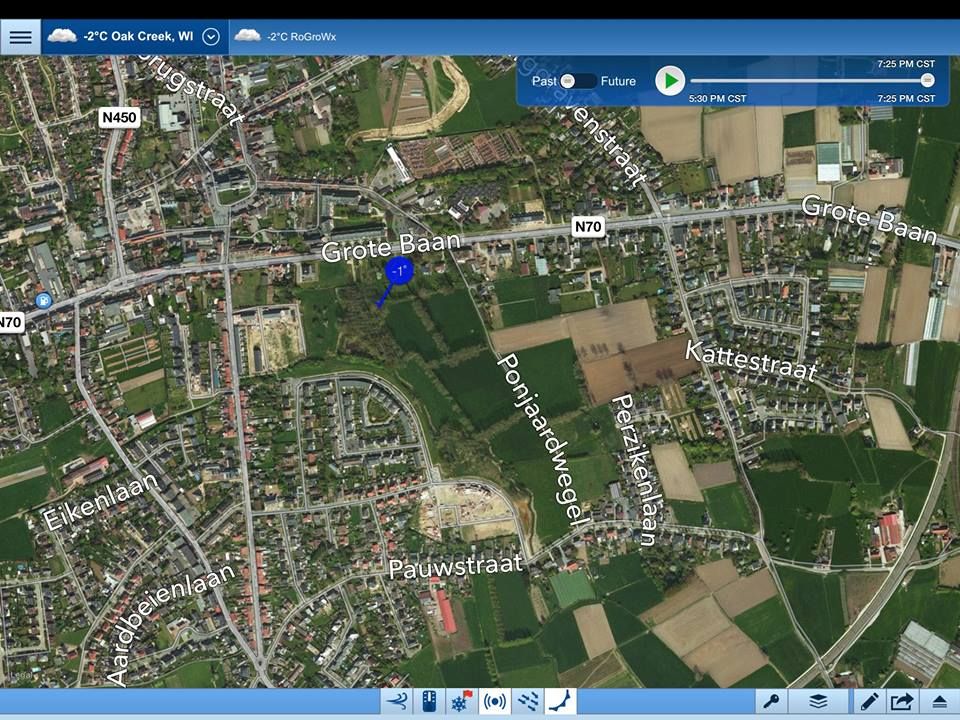Click the 5:30 PM CST start time label
This screenshot has height=720, width=960.
click(718, 99)
